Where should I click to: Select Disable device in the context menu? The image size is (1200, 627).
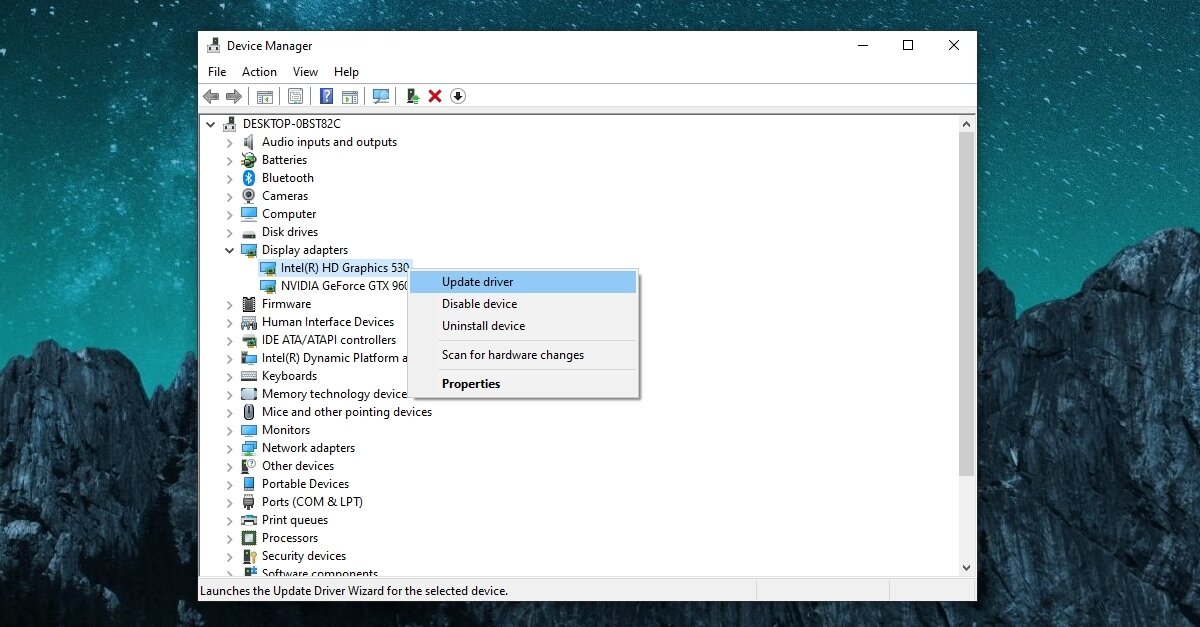pos(480,304)
